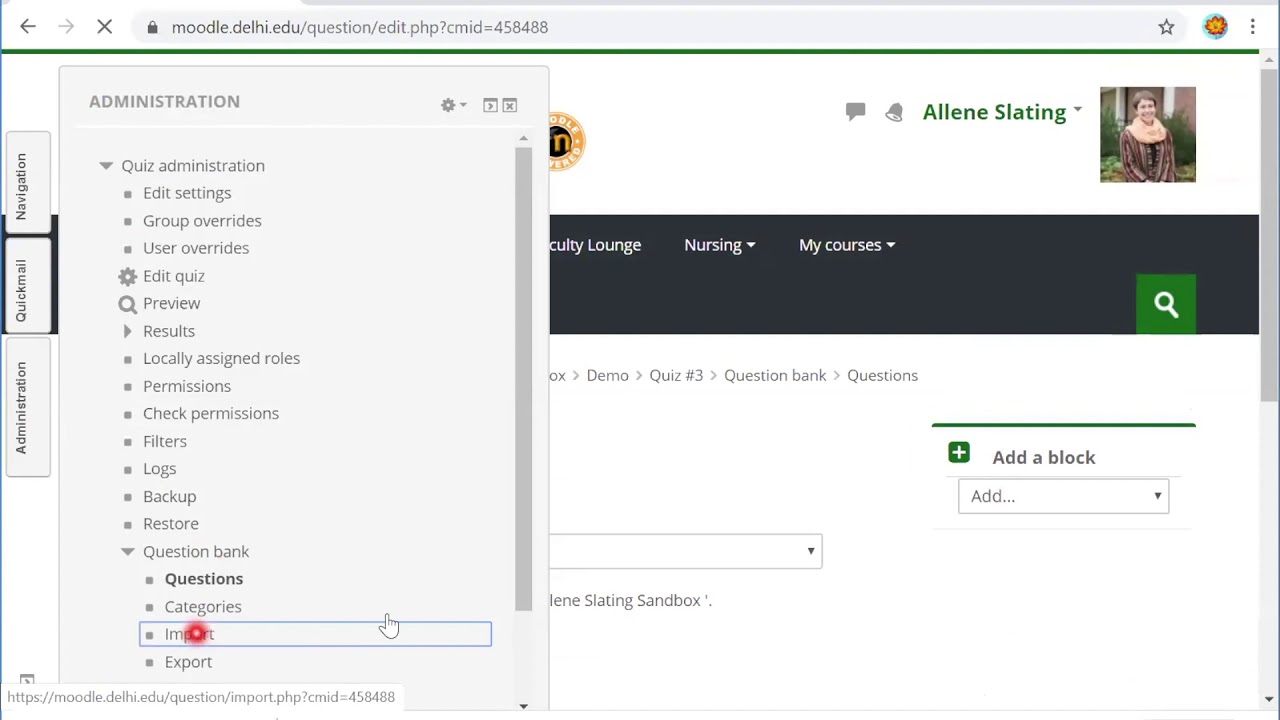Image resolution: width=1280 pixels, height=720 pixels.
Task: Open the Chrome three-dot menu
Action: [x=1252, y=27]
